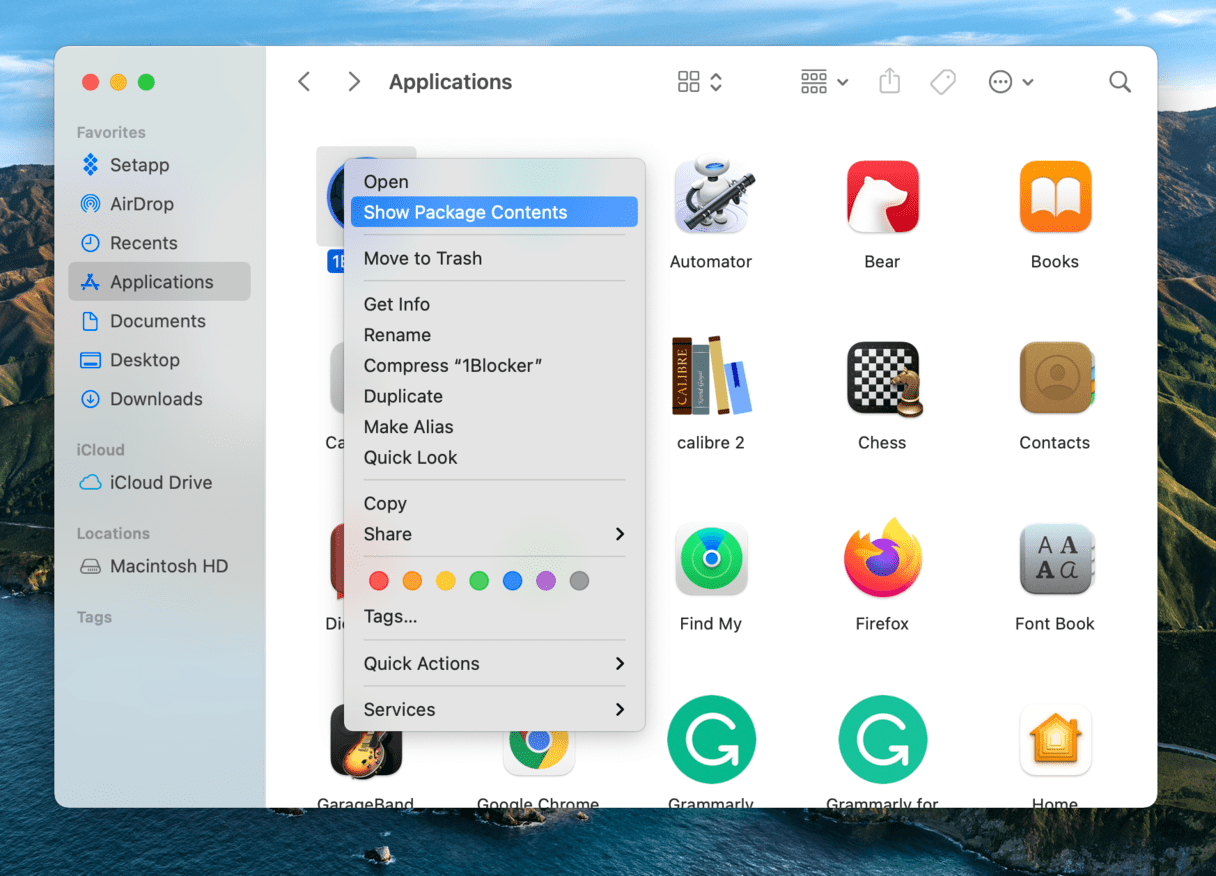Viewport: 1216px width, 876px height.
Task: Open Setapp in the sidebar
Action: [160, 165]
